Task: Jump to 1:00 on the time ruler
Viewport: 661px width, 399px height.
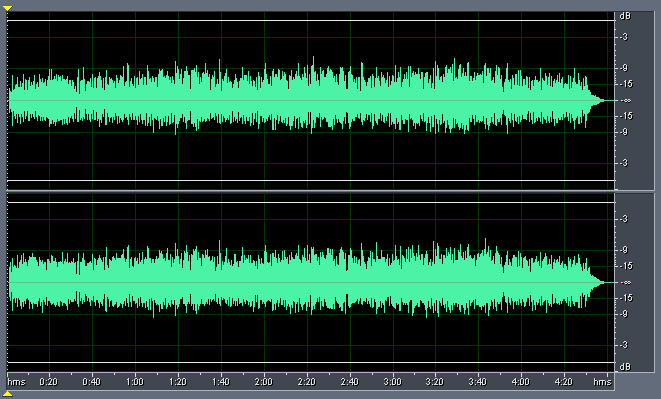Action: point(134,382)
